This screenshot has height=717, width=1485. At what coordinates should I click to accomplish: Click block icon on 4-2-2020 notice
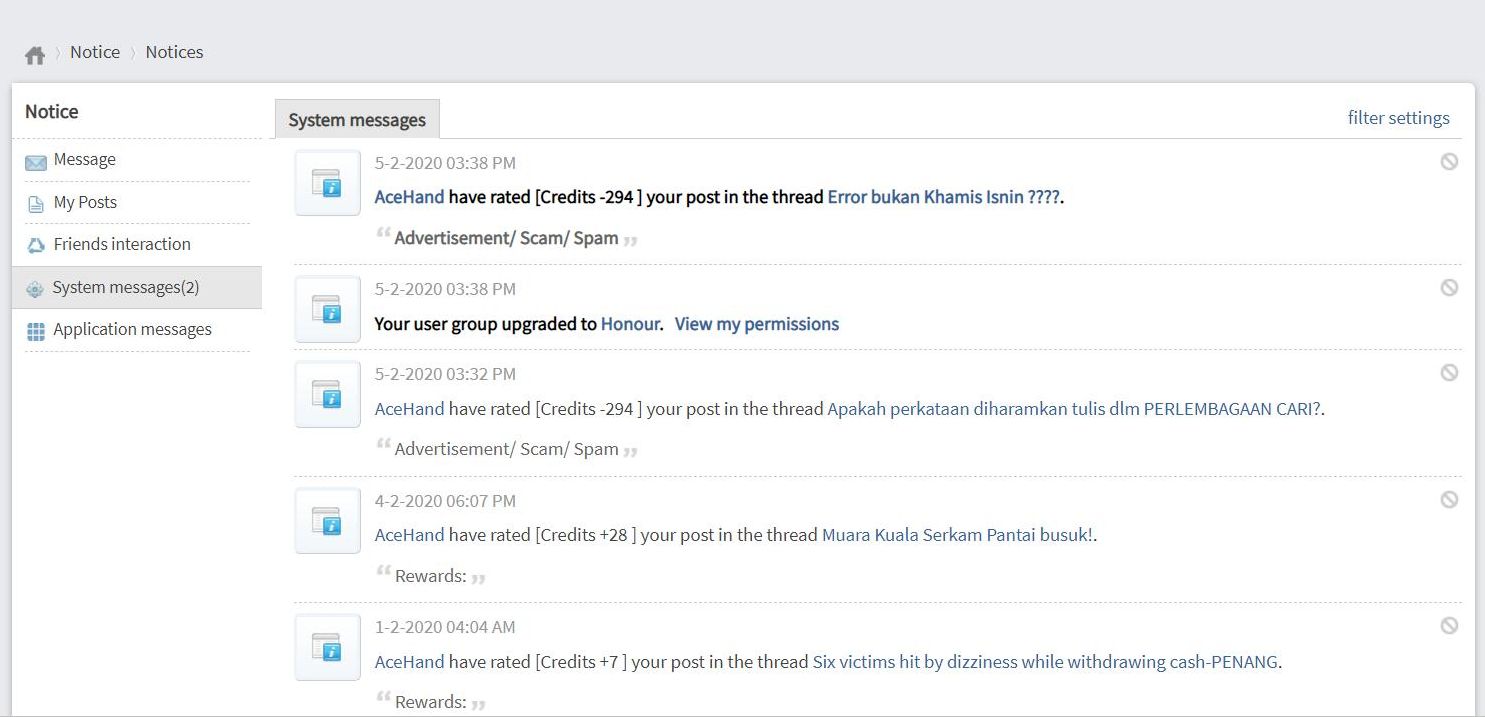(1449, 499)
